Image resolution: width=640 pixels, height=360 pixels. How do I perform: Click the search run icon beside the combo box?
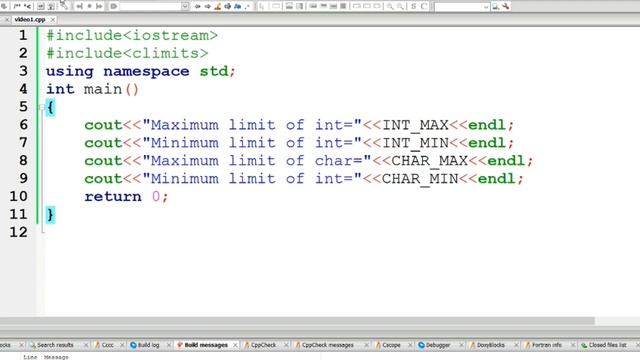click(x=495, y=6)
